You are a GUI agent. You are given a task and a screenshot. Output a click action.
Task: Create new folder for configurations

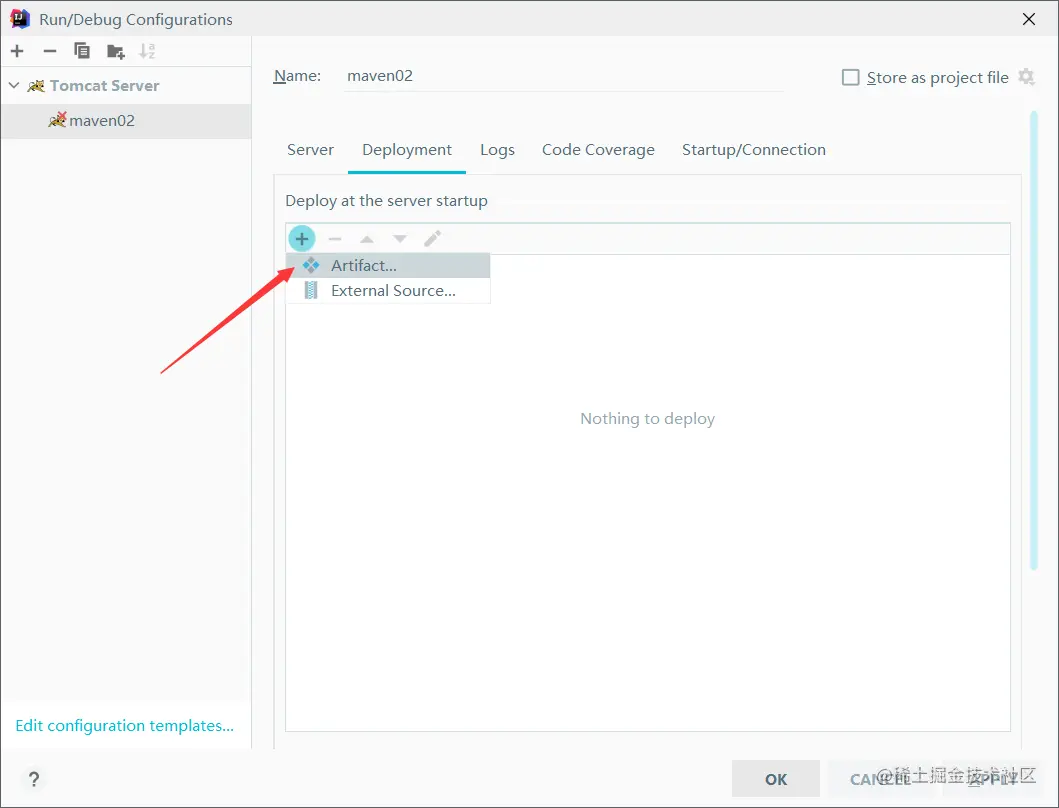coord(115,51)
